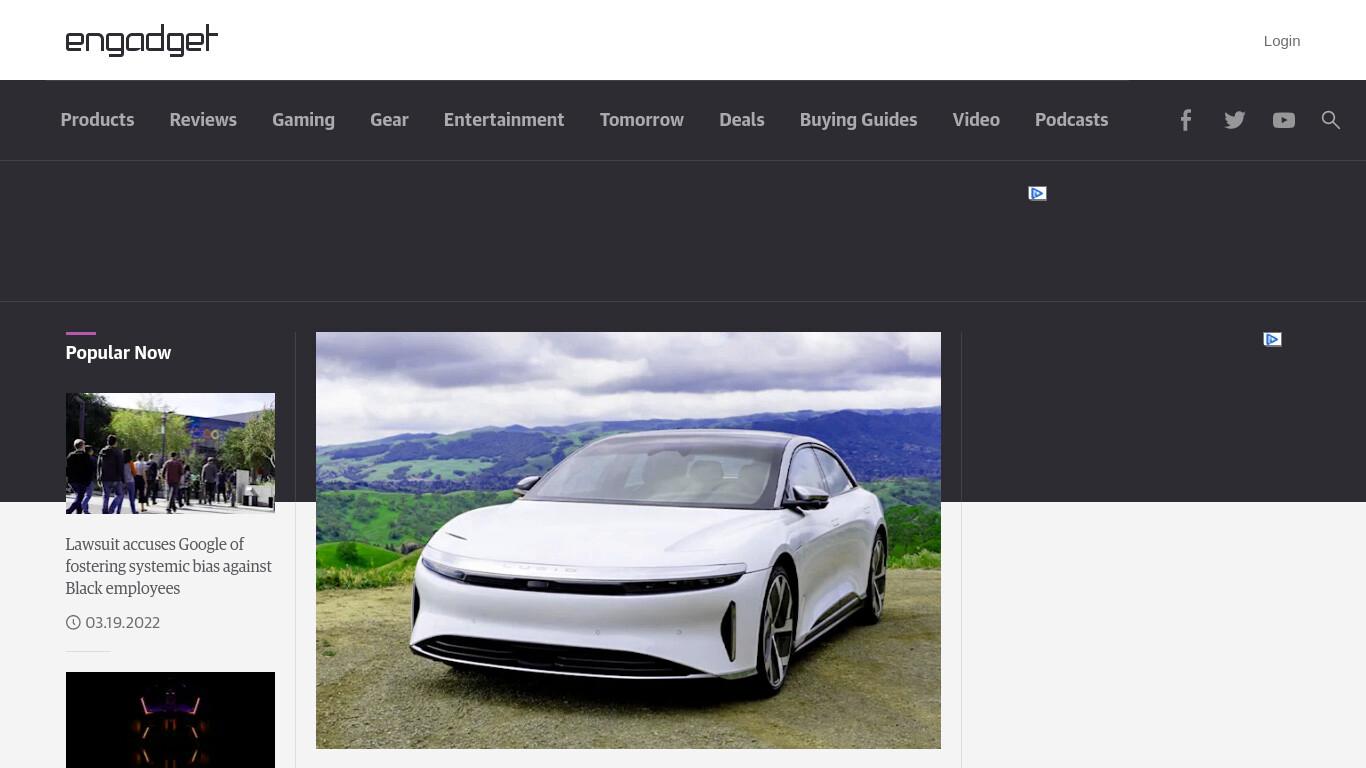
Task: Open the Podcasts section
Action: pos(1071,120)
